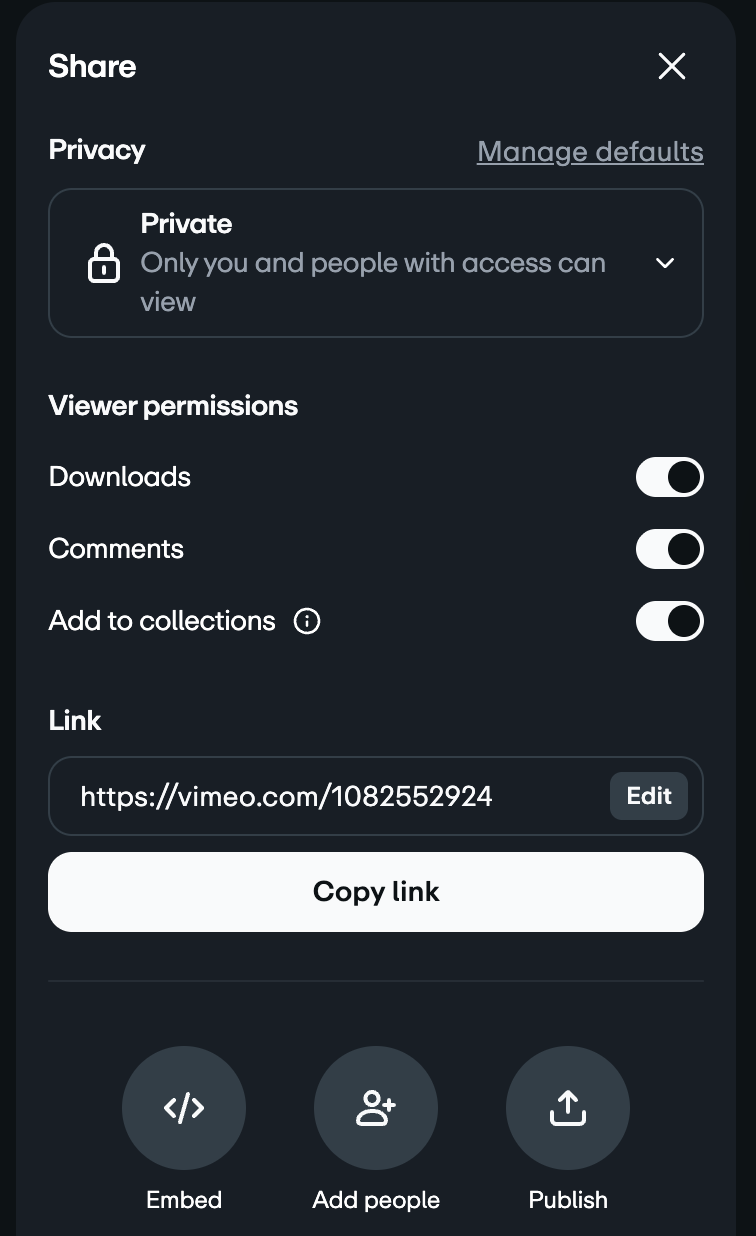Screen dimensions: 756x1236
Task: Click the Publish text label
Action: 568,1200
